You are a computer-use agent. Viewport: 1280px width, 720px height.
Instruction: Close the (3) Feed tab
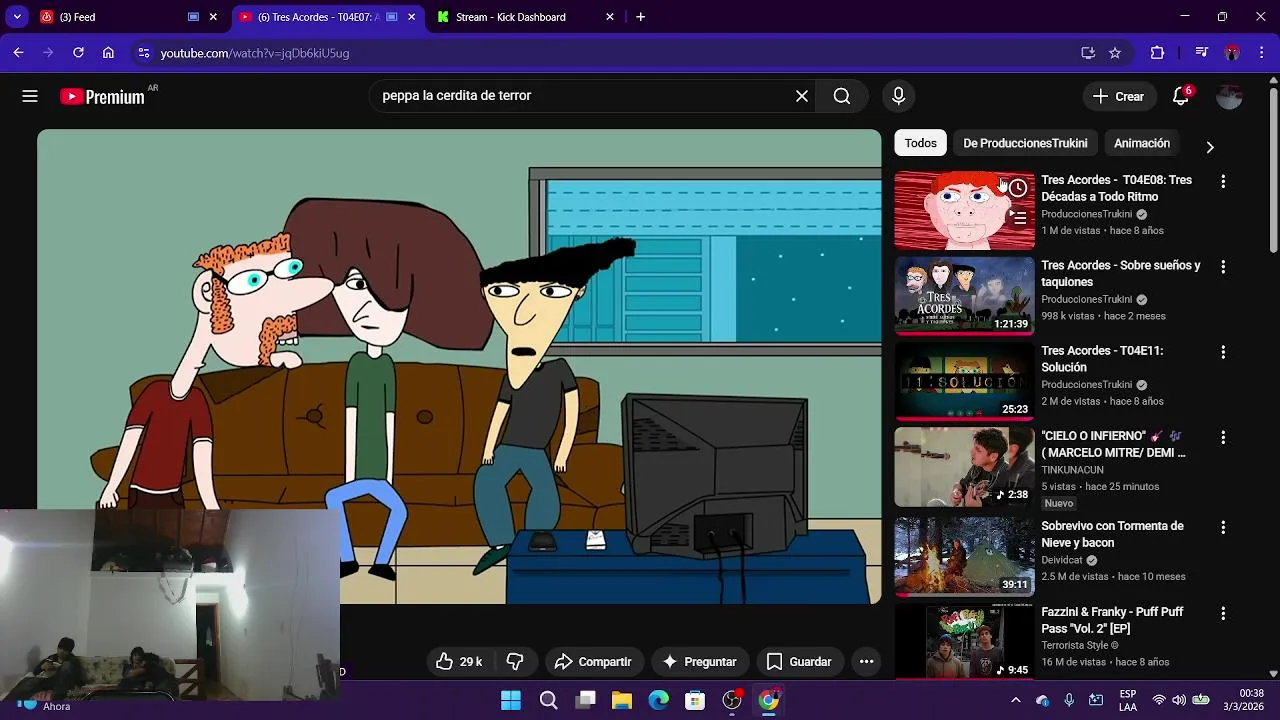(213, 17)
